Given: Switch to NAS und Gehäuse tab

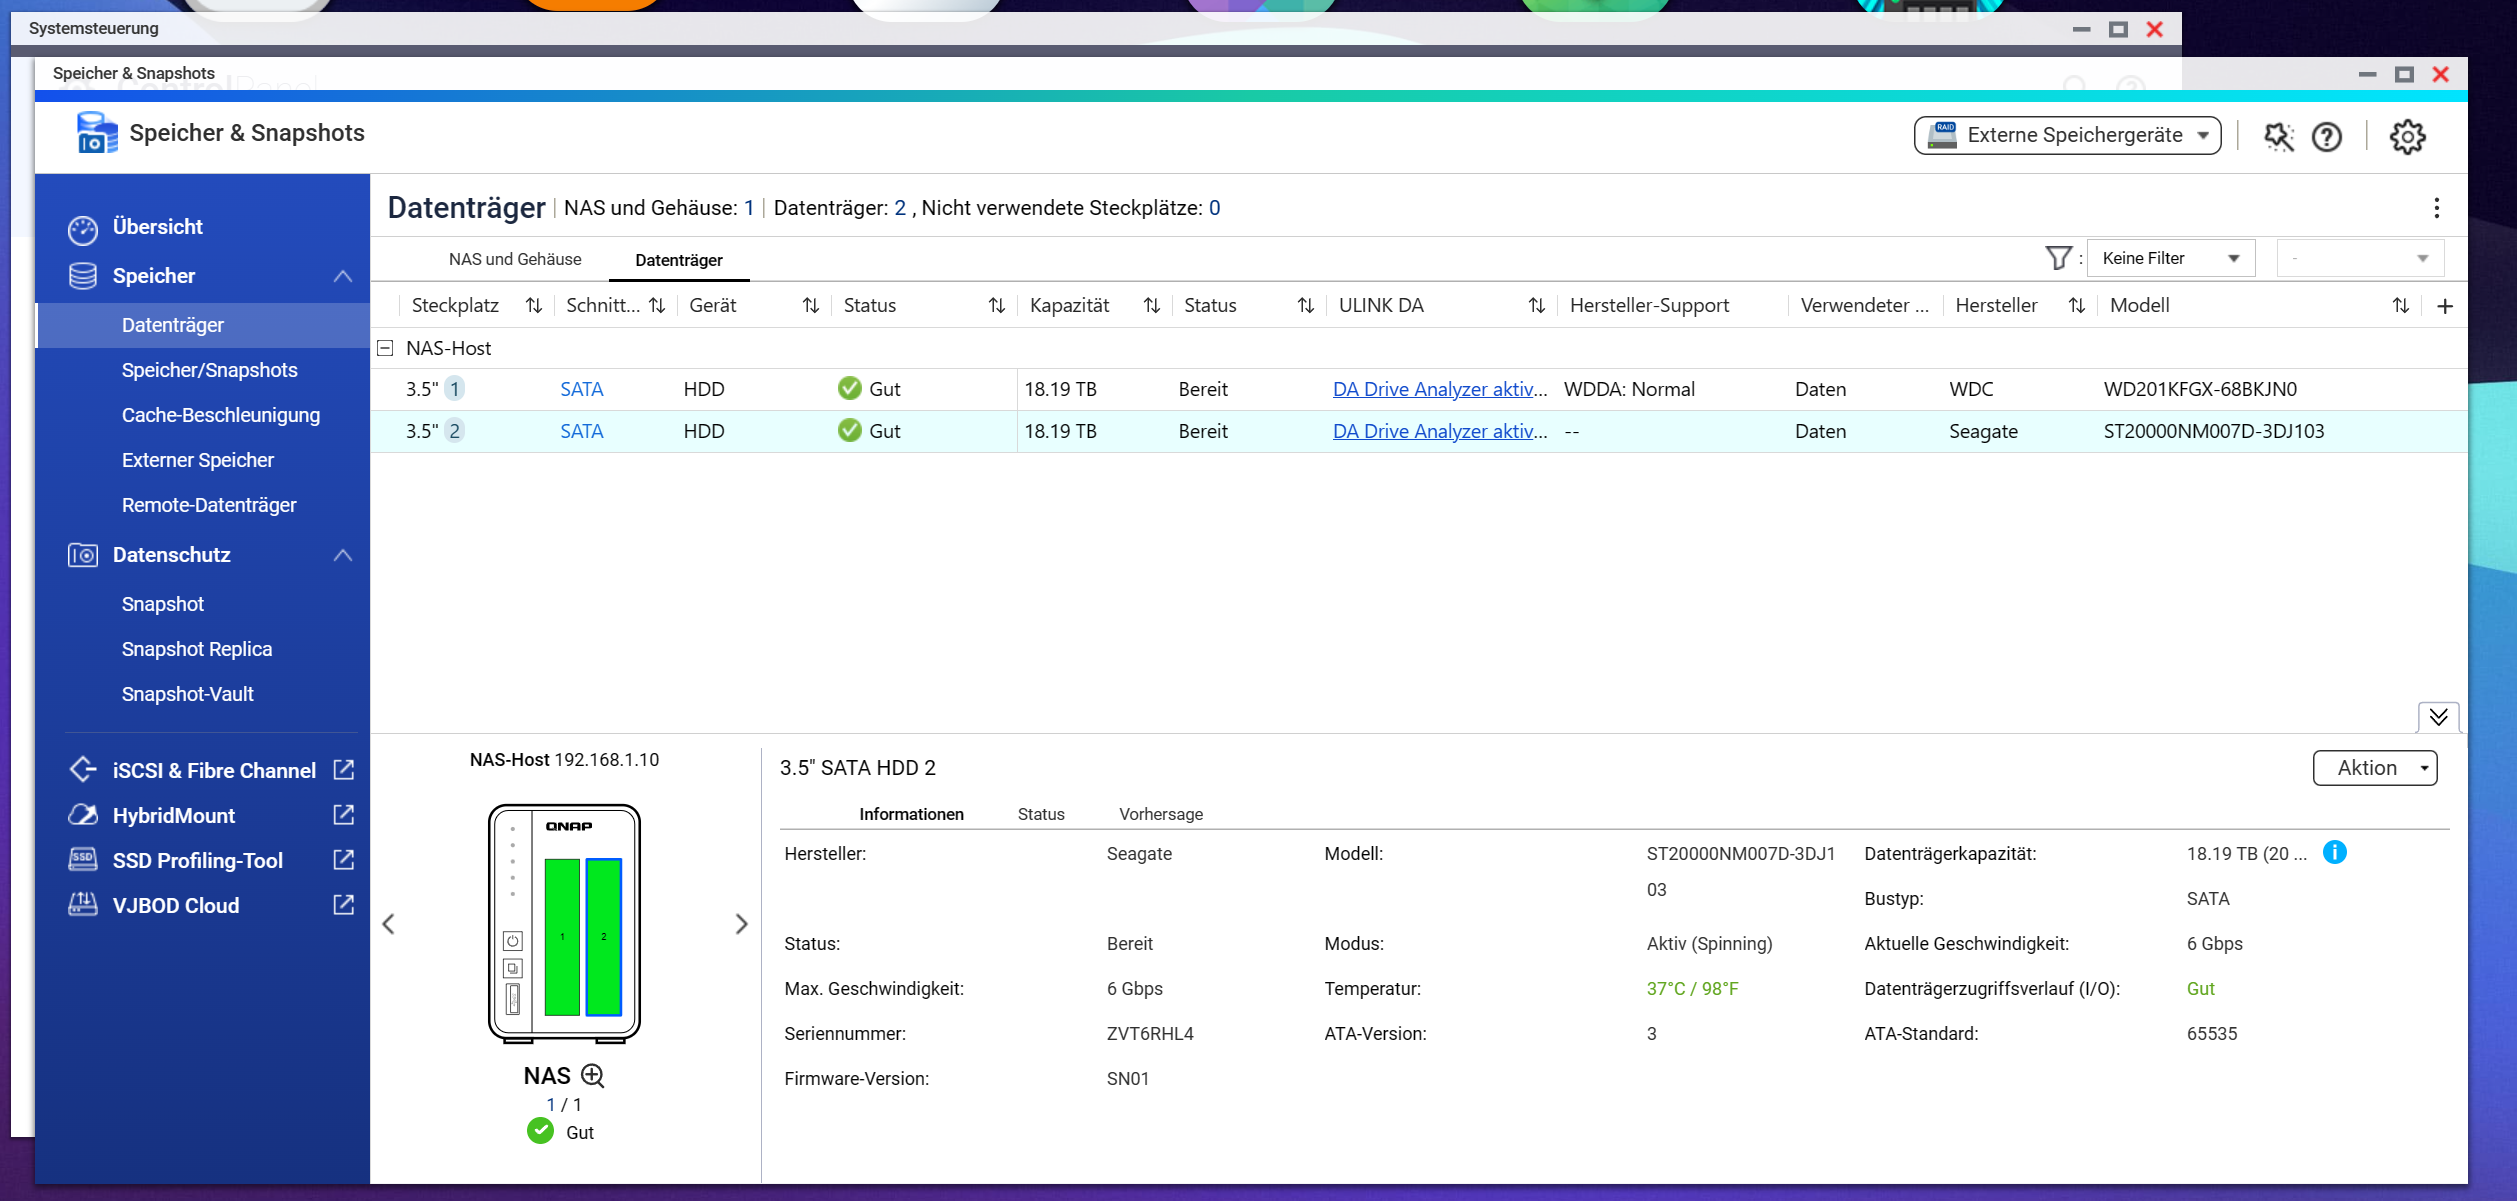Looking at the screenshot, I should click(515, 259).
